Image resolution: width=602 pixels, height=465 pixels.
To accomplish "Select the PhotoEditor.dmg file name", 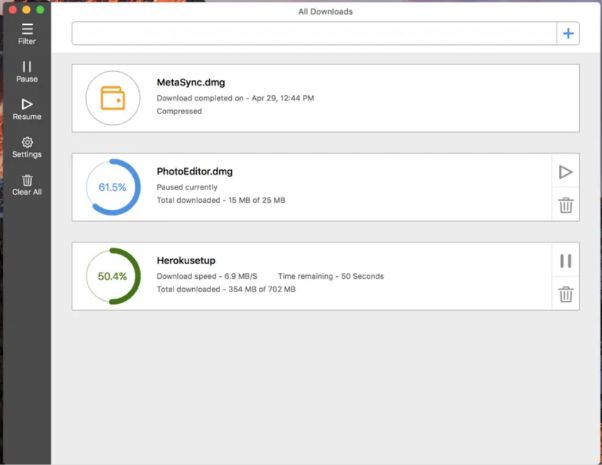I will click(195, 172).
